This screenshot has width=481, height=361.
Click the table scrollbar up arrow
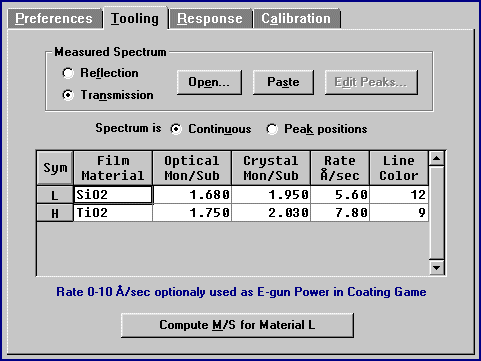coord(436,158)
